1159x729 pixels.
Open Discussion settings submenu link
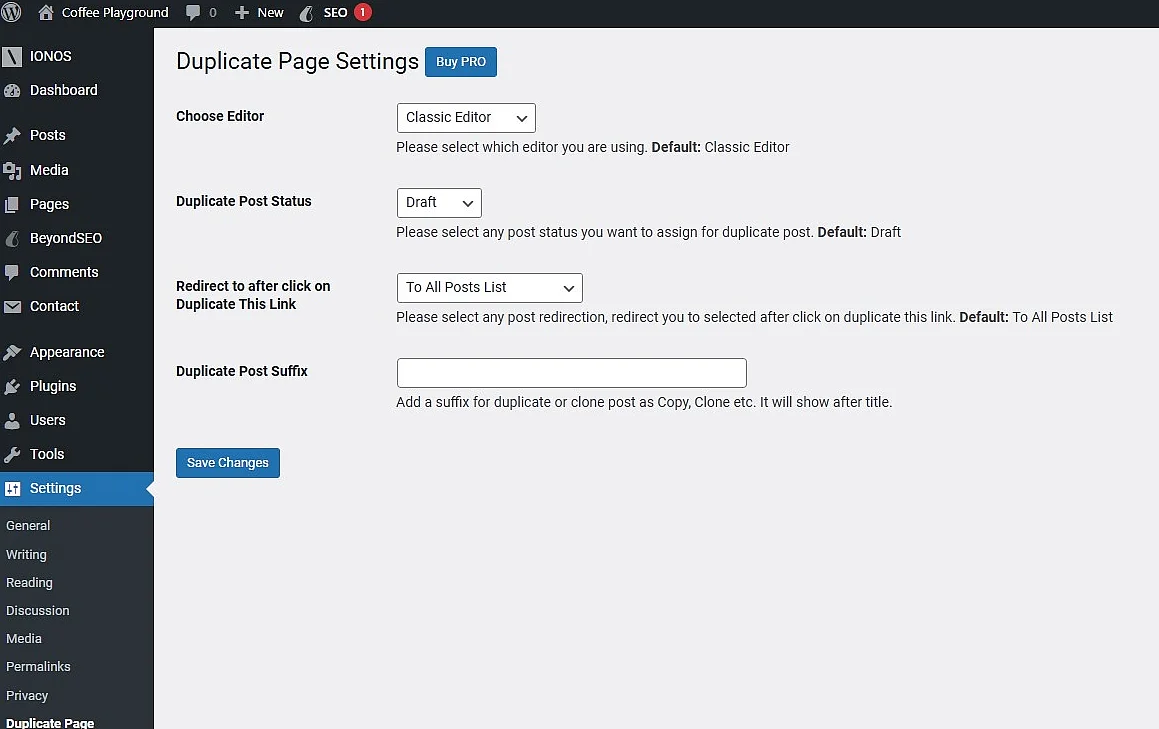38,611
